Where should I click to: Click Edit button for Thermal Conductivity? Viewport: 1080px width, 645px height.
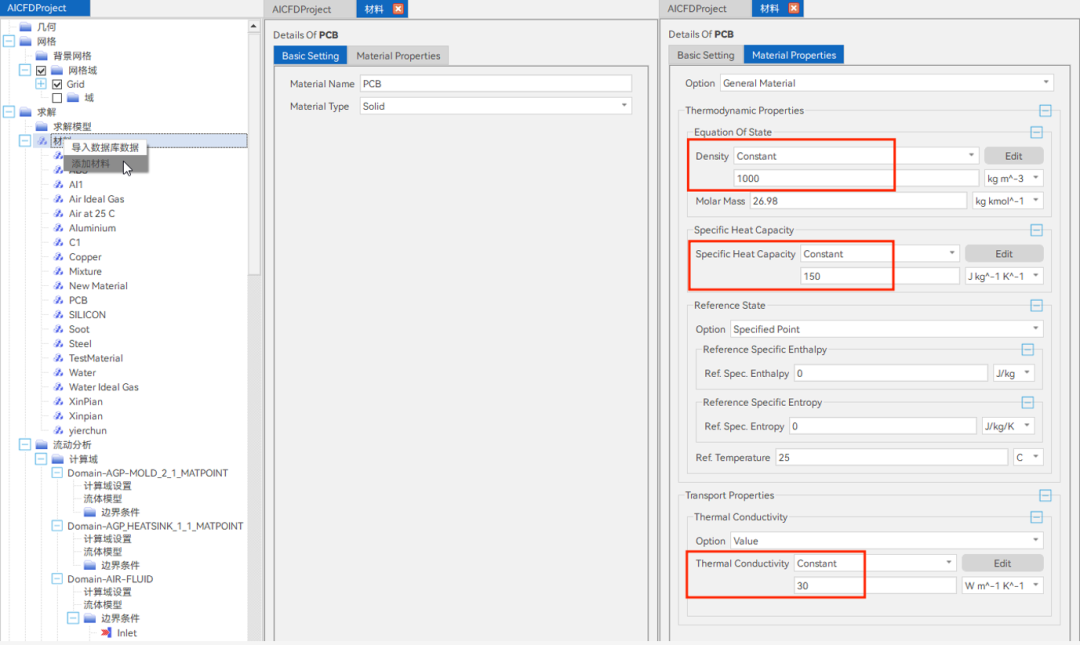[1002, 563]
